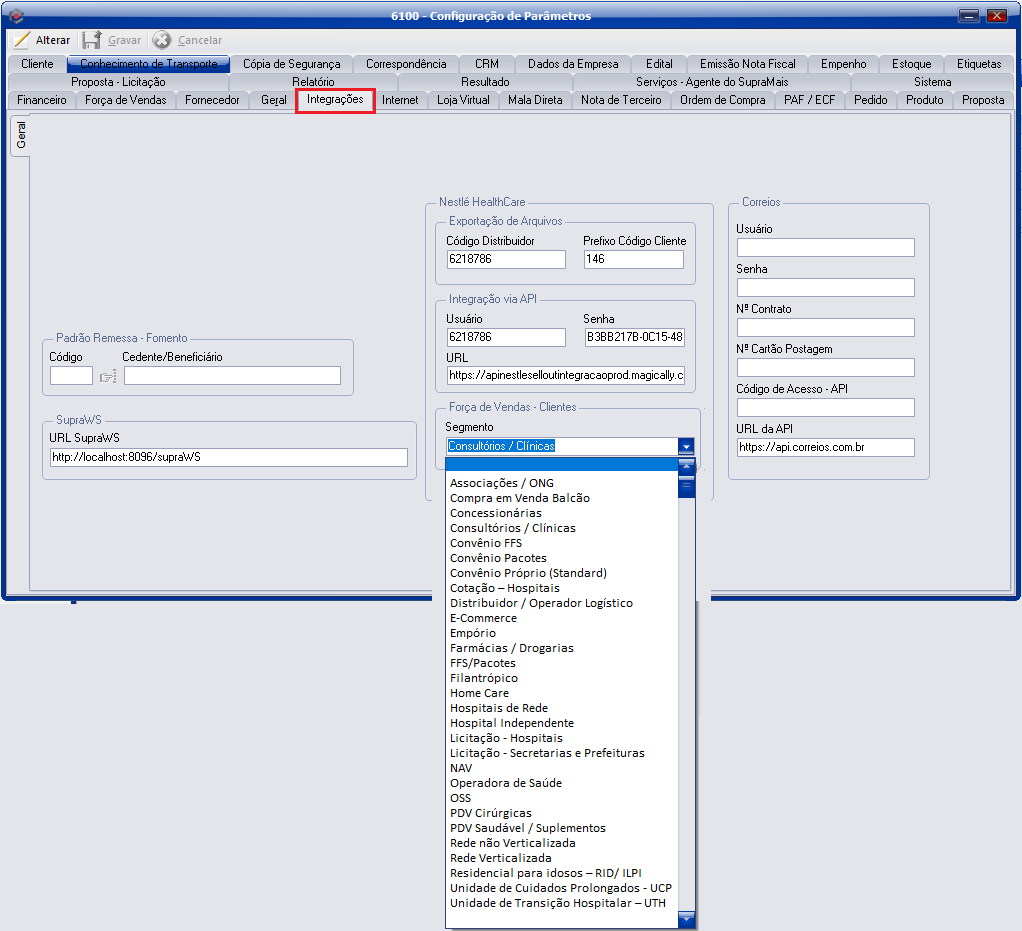Switch to the Financeiro tab
Screen dimensions: 1022x931
(x=42, y=100)
